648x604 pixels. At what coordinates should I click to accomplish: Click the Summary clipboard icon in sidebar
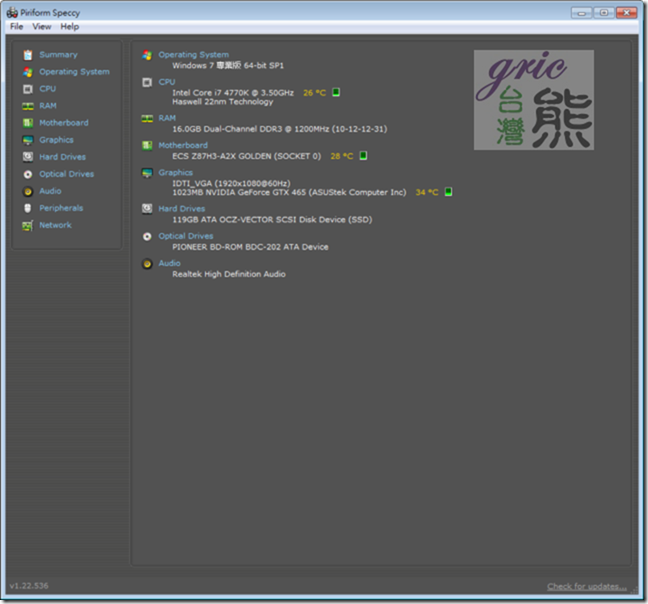point(28,55)
